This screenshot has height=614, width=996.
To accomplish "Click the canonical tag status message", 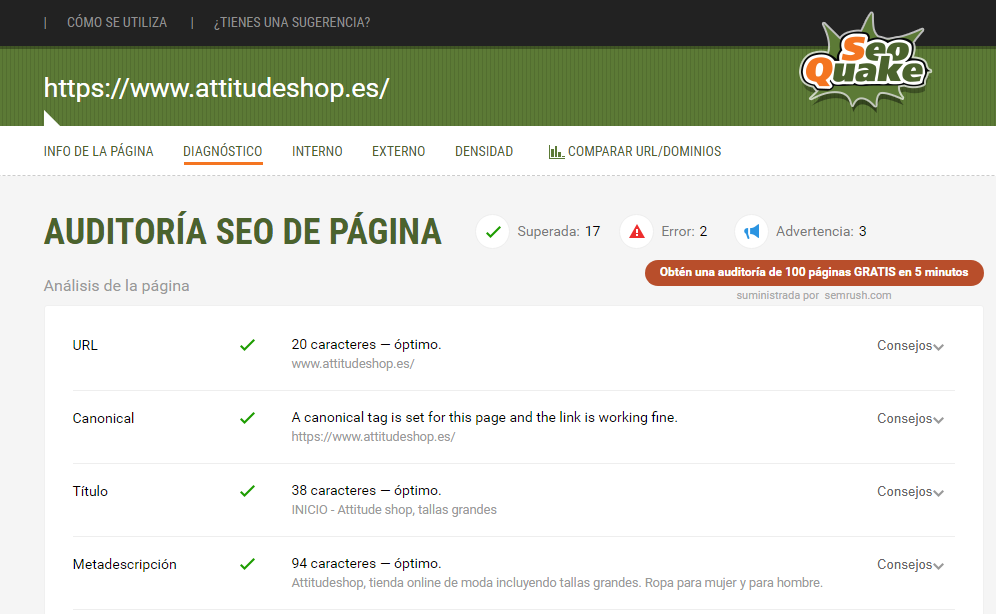I will (485, 418).
